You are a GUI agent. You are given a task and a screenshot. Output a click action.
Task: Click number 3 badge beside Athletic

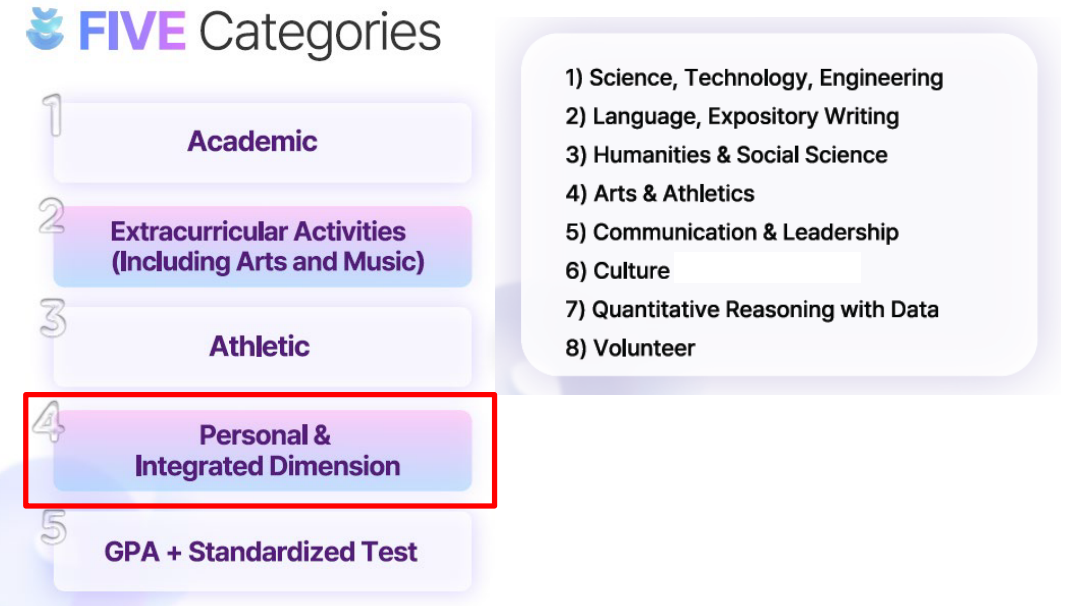[x=53, y=319]
